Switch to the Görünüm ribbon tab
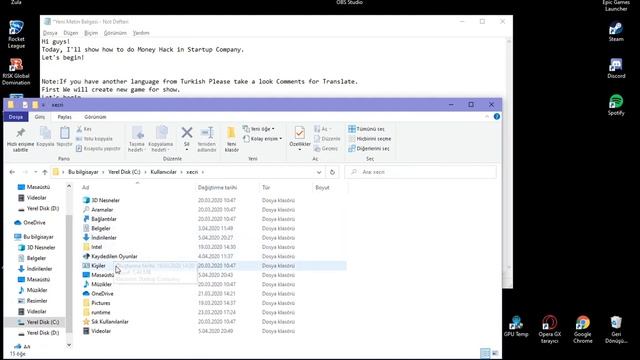 [95, 117]
